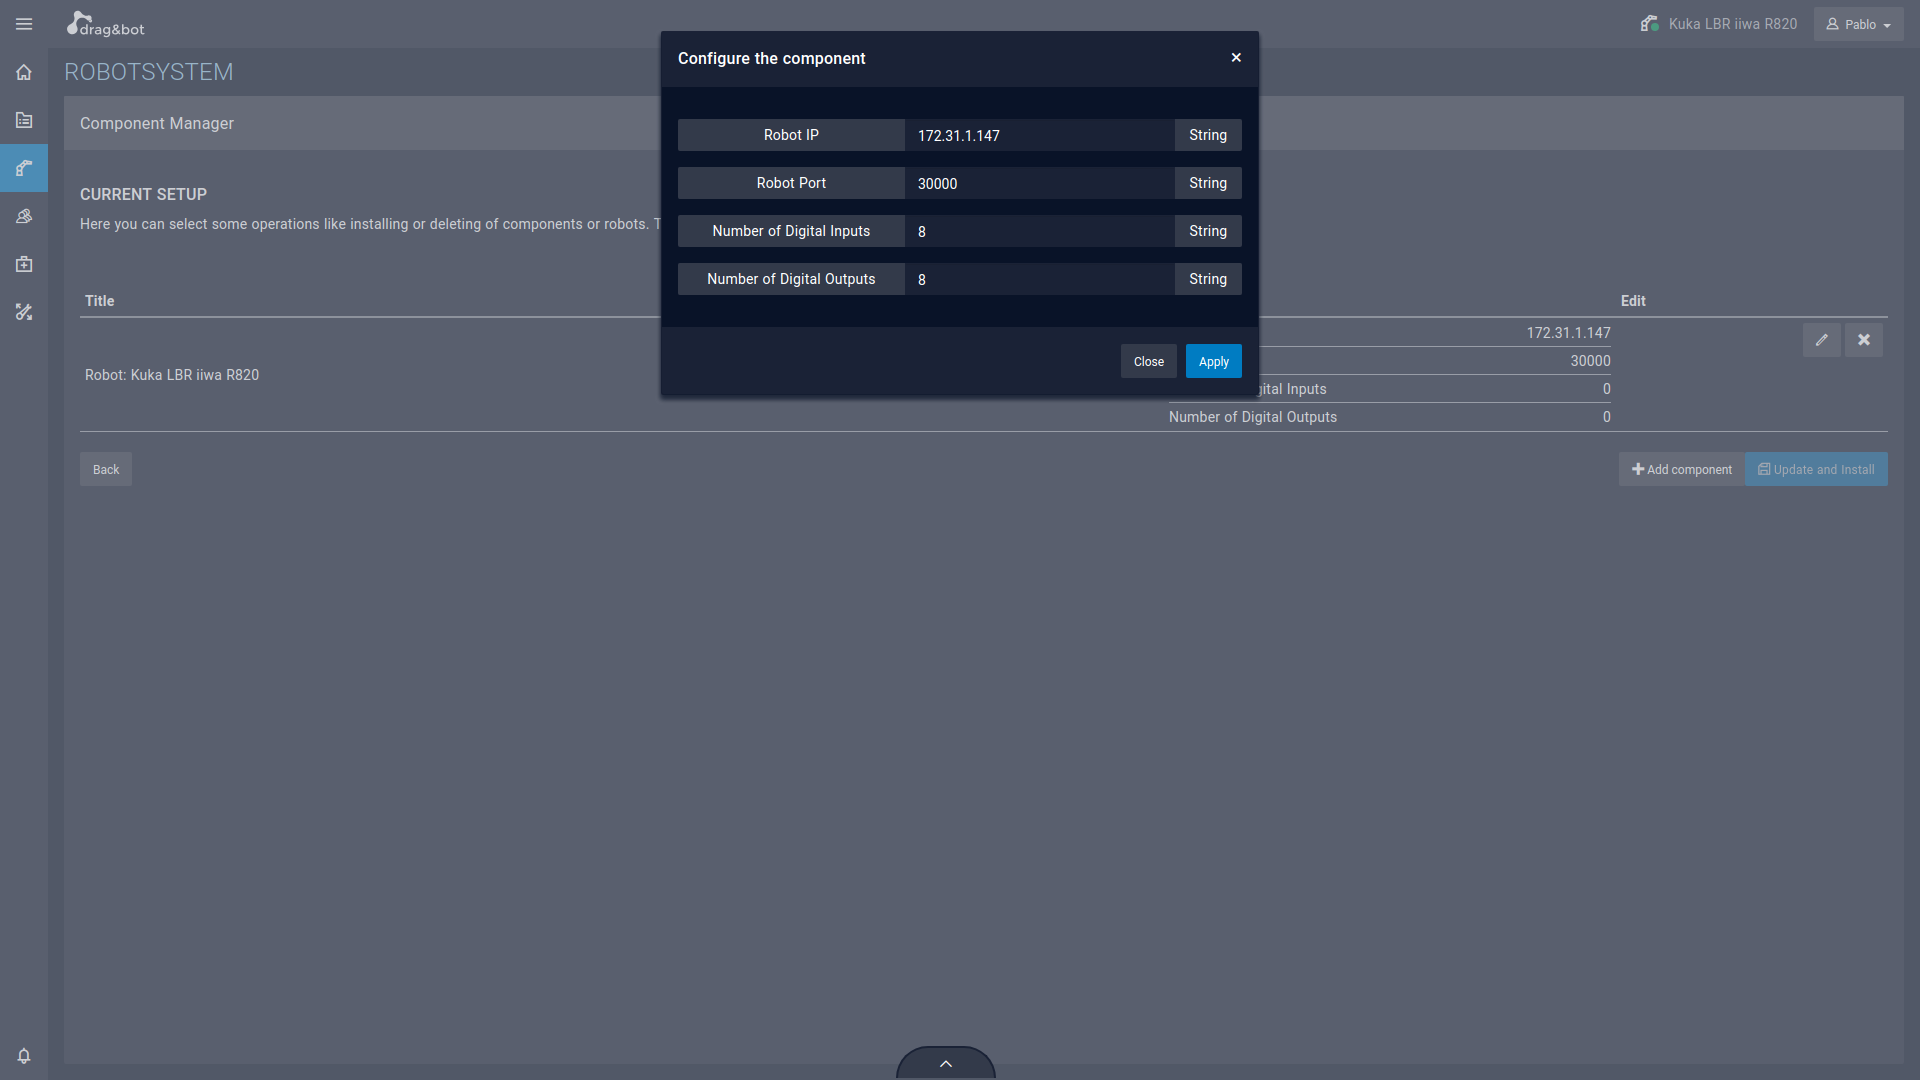Click table value 30000
The image size is (1920, 1080).
tap(1590, 361)
